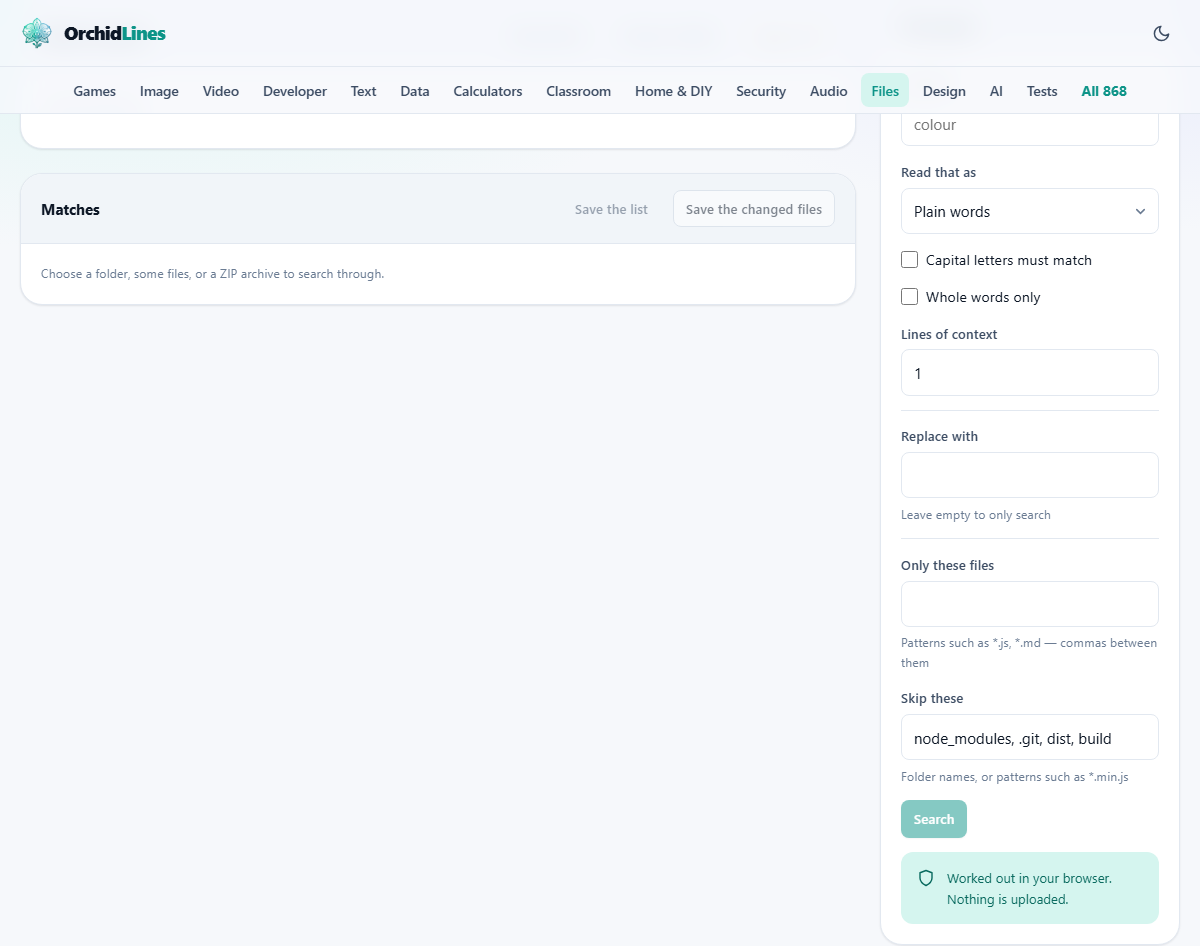
Task: Switch to the Image category
Action: (x=159, y=91)
